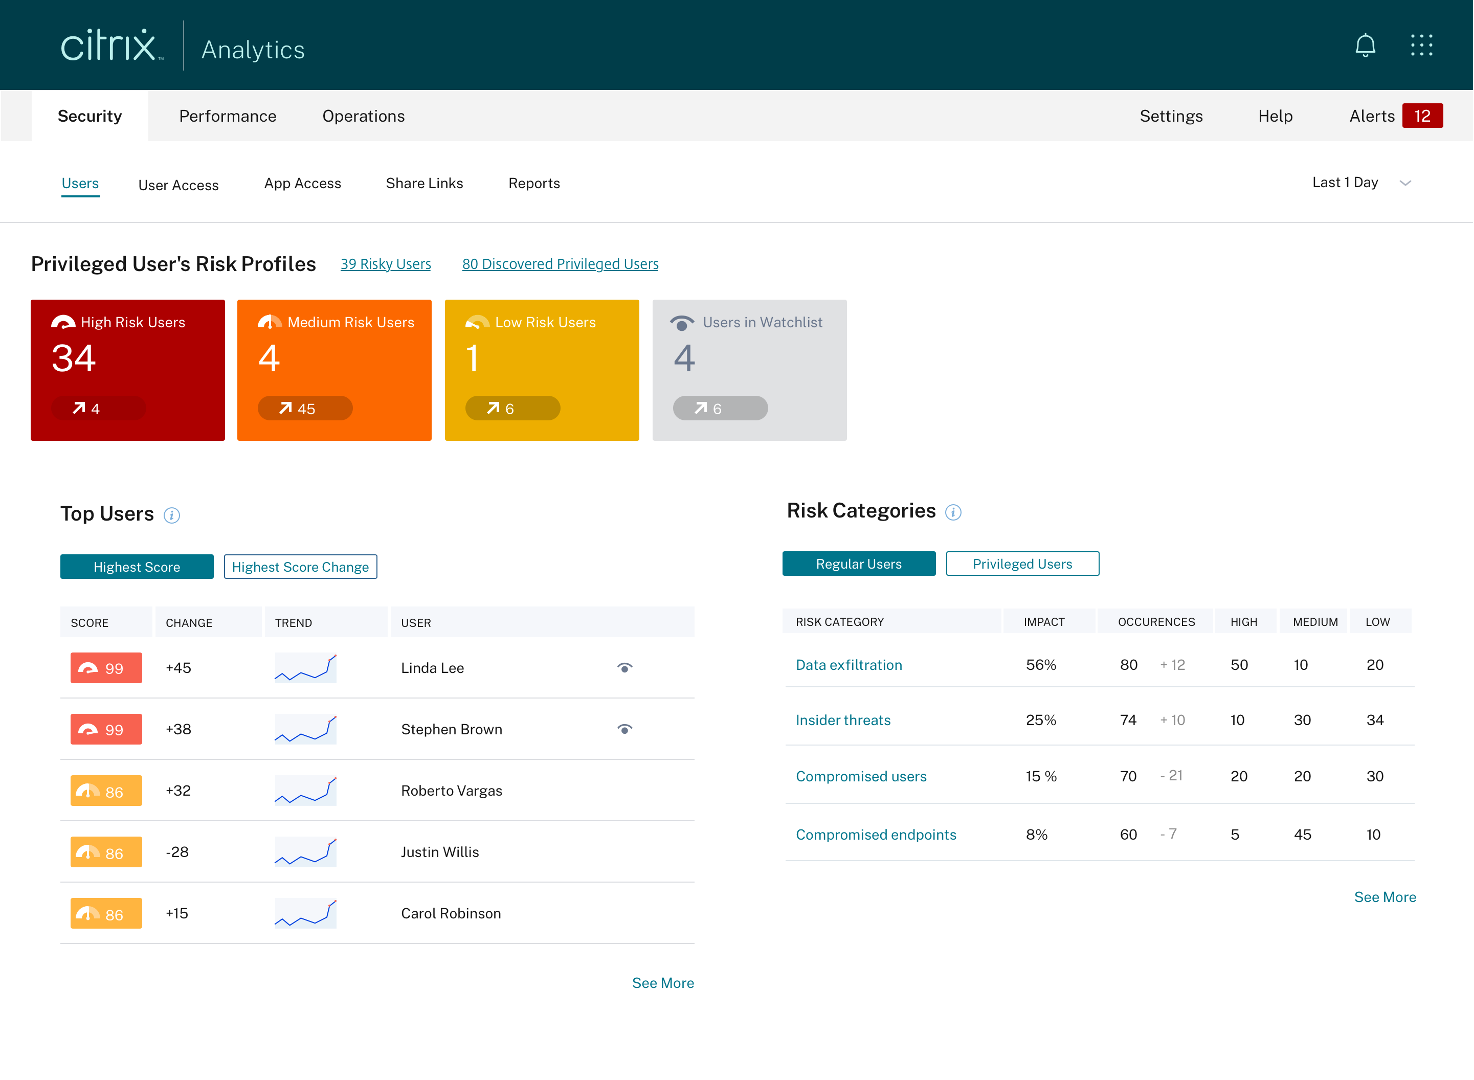Select the Share Links sub-tab
Image resolution: width=1474 pixels, height=1080 pixels.
pyautogui.click(x=425, y=183)
